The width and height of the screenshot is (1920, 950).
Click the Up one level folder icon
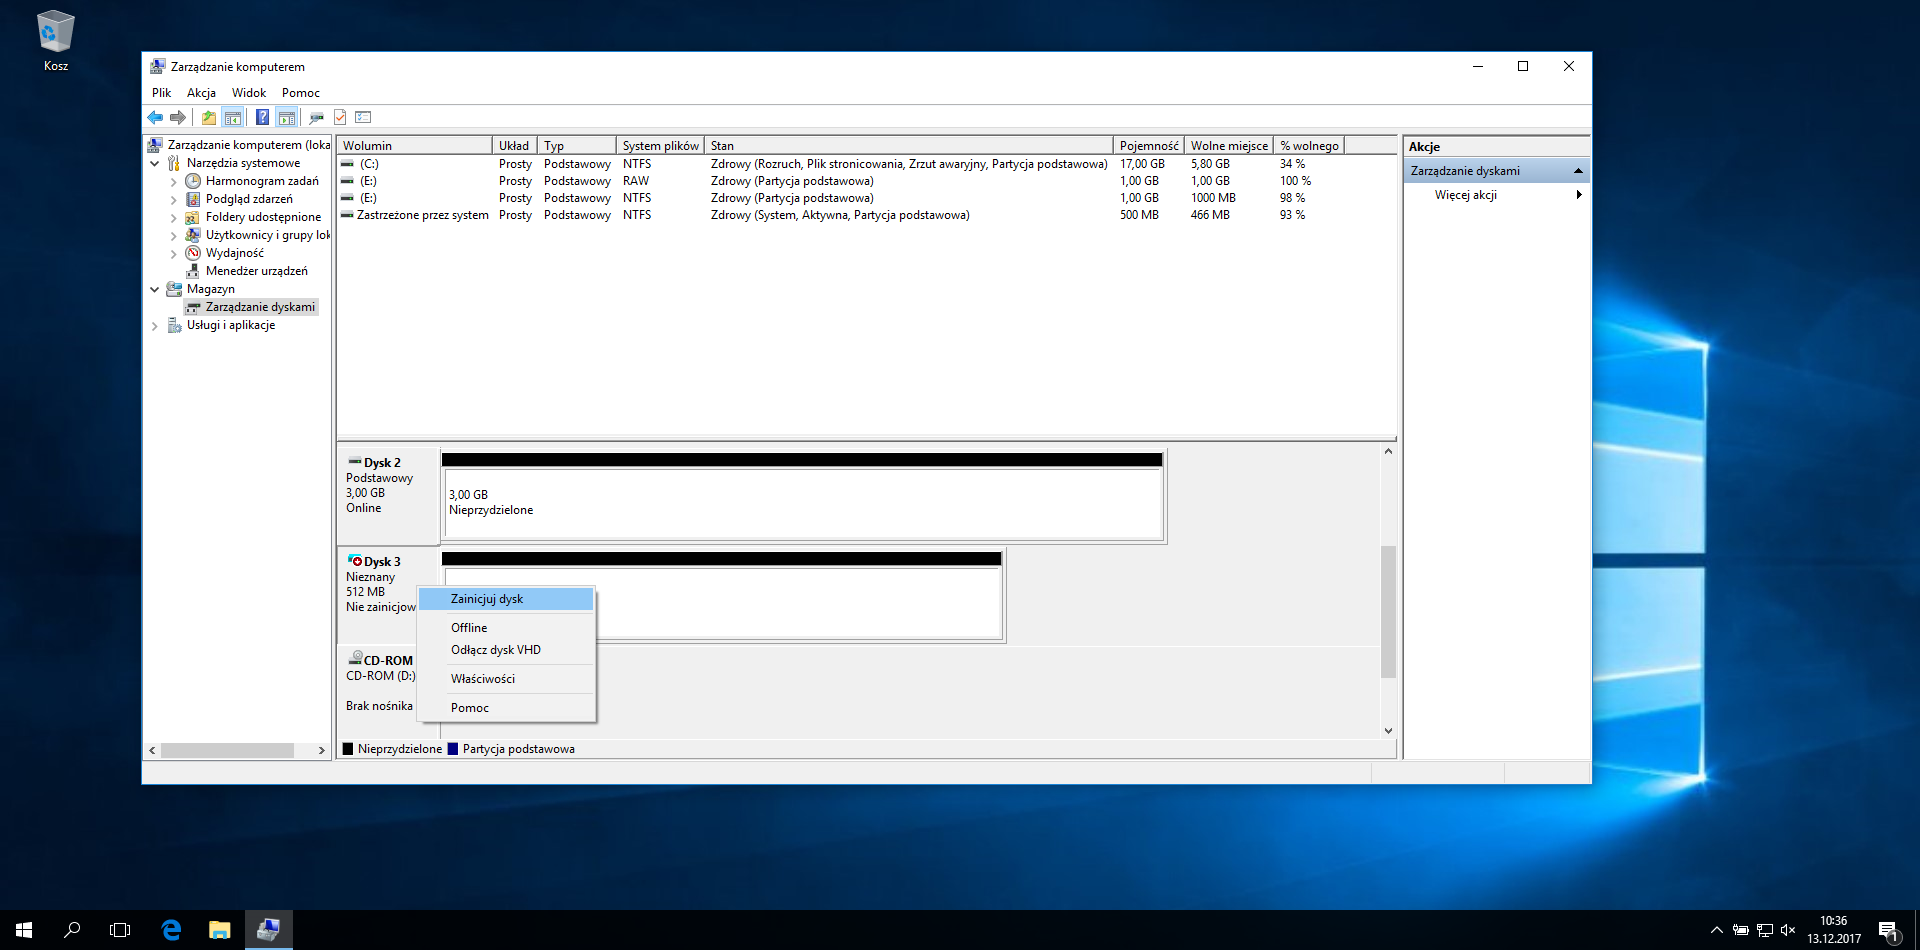tap(208, 118)
